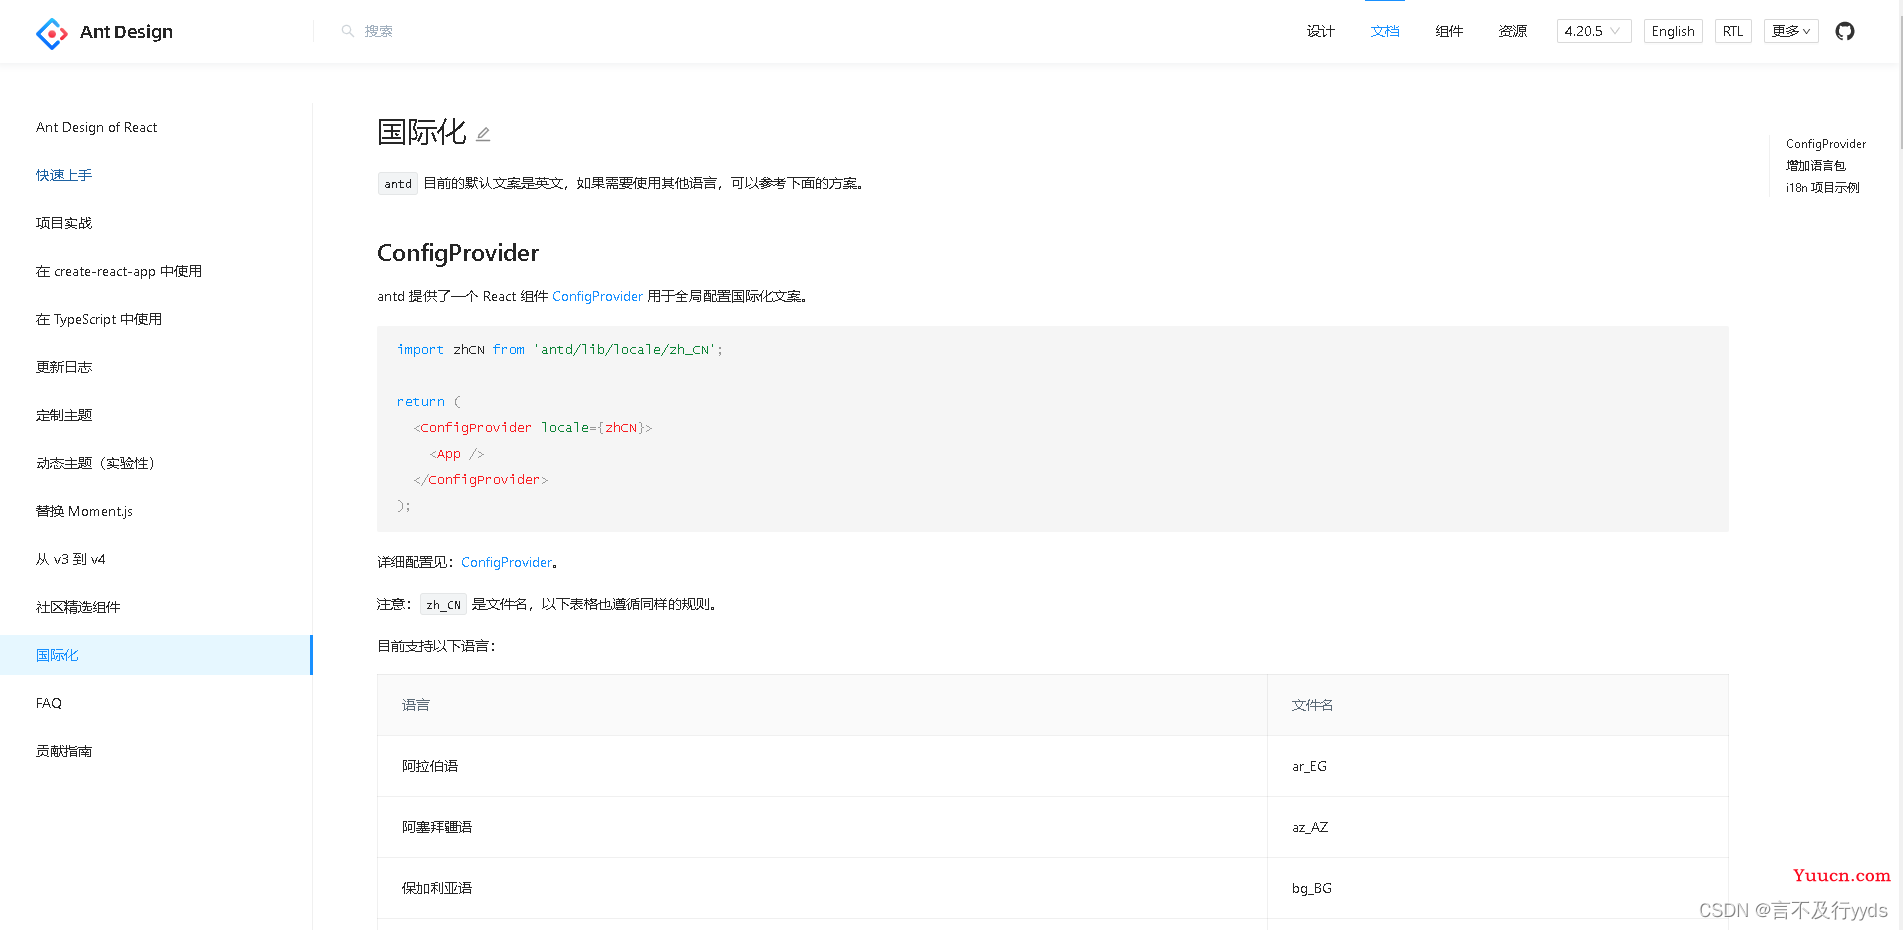Jump to i18n 项目示例 anchor
Image resolution: width=1903 pixels, height=930 pixels.
1823,188
